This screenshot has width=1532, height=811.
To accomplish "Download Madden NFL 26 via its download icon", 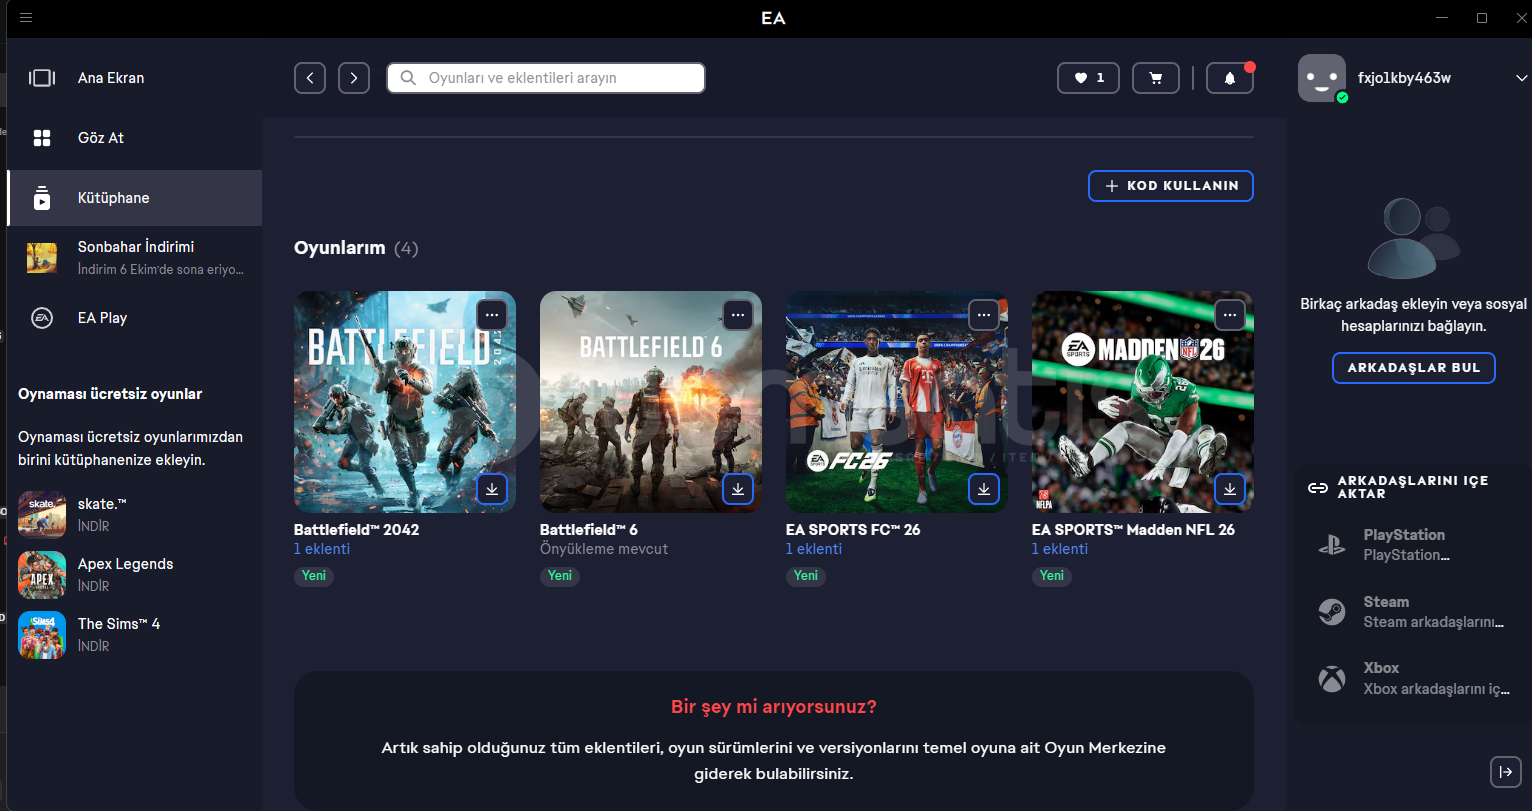I will click(1229, 489).
